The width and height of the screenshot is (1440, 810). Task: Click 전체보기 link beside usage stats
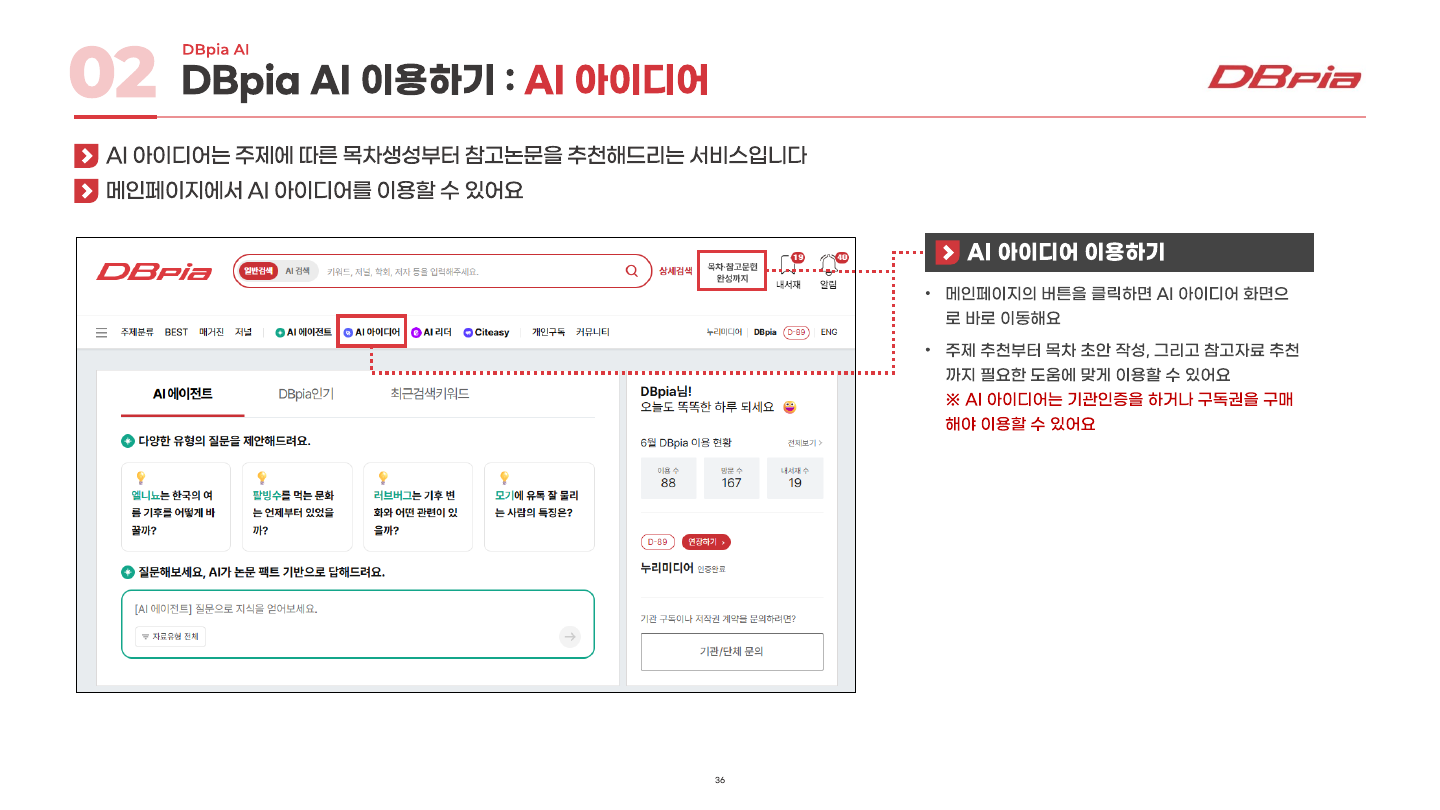coord(805,442)
